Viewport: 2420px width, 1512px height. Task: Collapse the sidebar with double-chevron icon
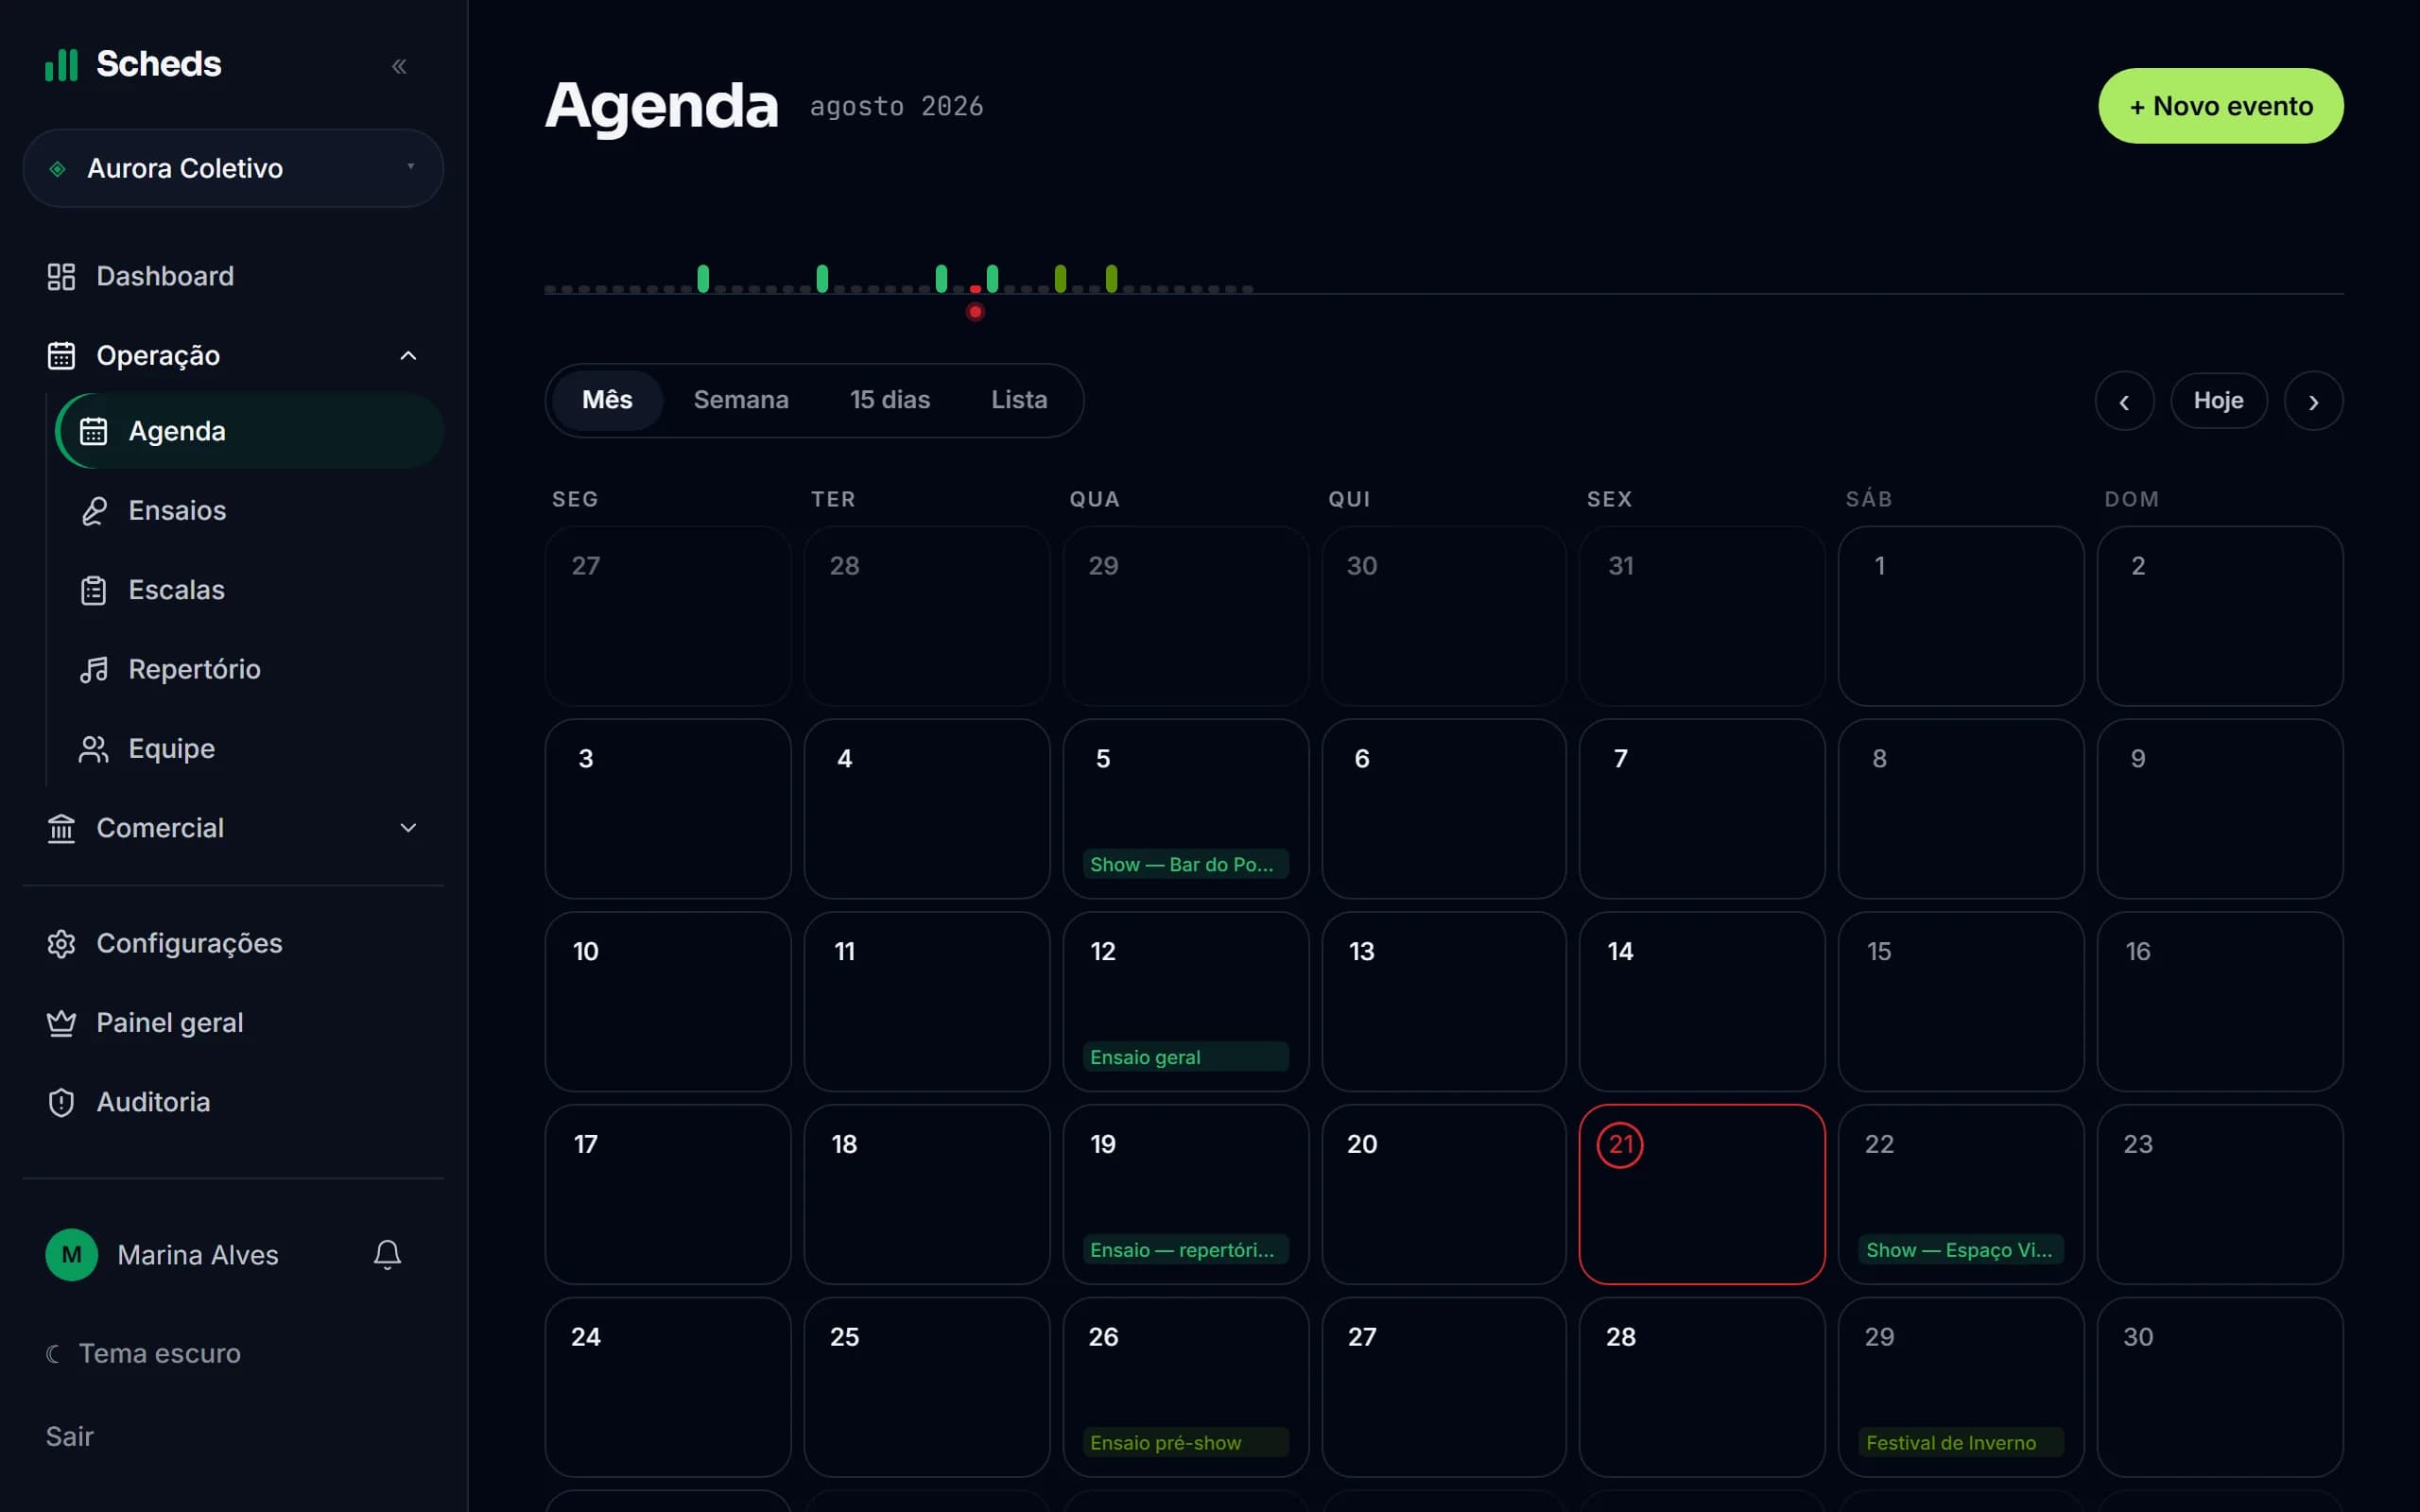[x=399, y=66]
